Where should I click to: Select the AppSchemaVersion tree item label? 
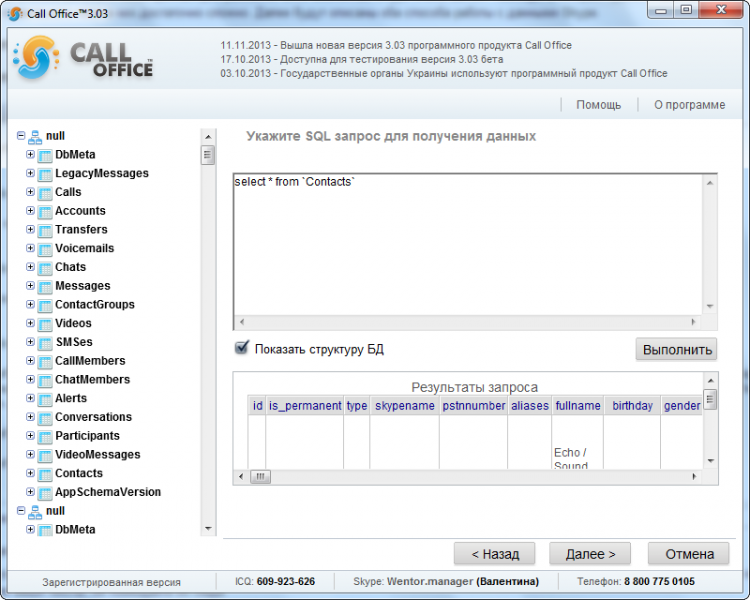(x=108, y=492)
